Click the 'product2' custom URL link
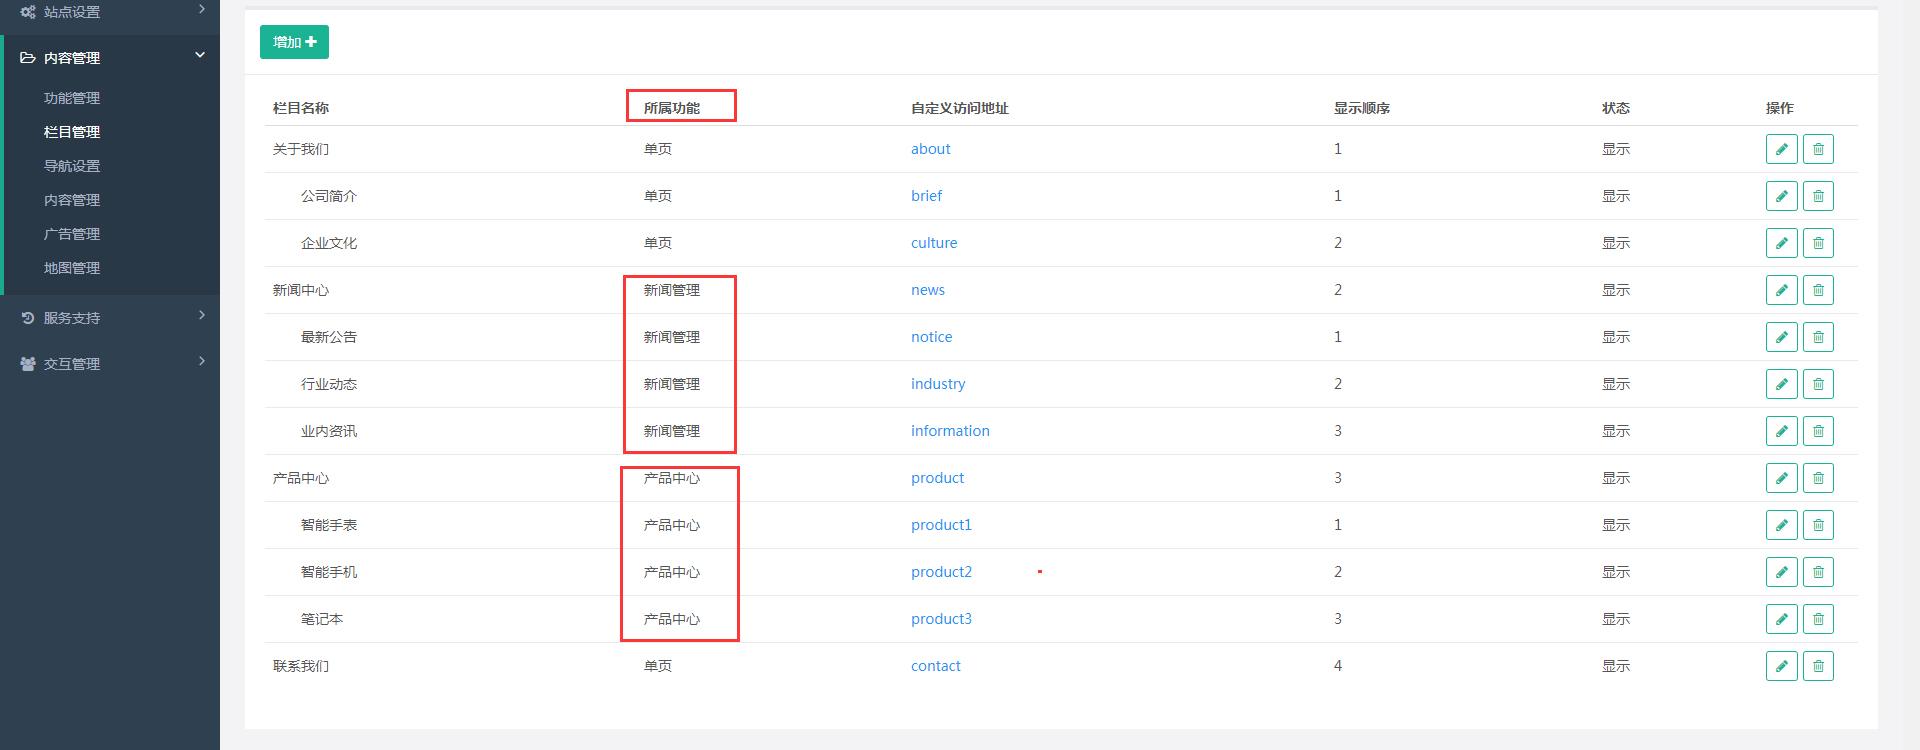1920x750 pixels. point(941,572)
